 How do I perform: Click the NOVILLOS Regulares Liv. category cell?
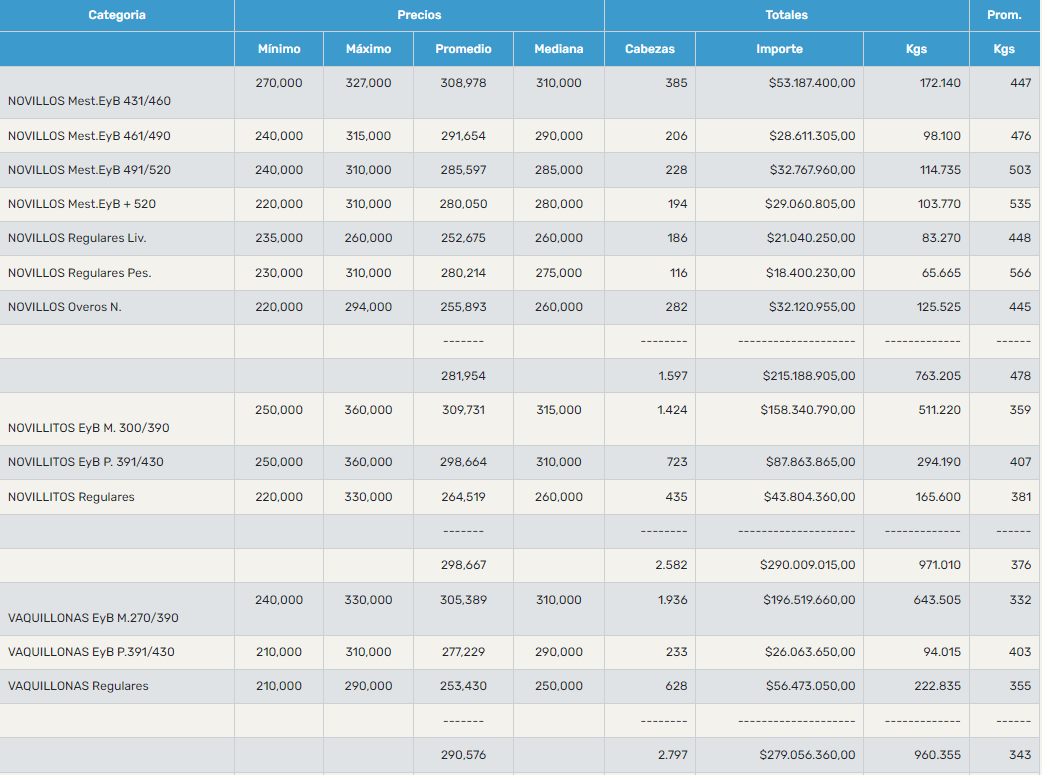tap(77, 239)
